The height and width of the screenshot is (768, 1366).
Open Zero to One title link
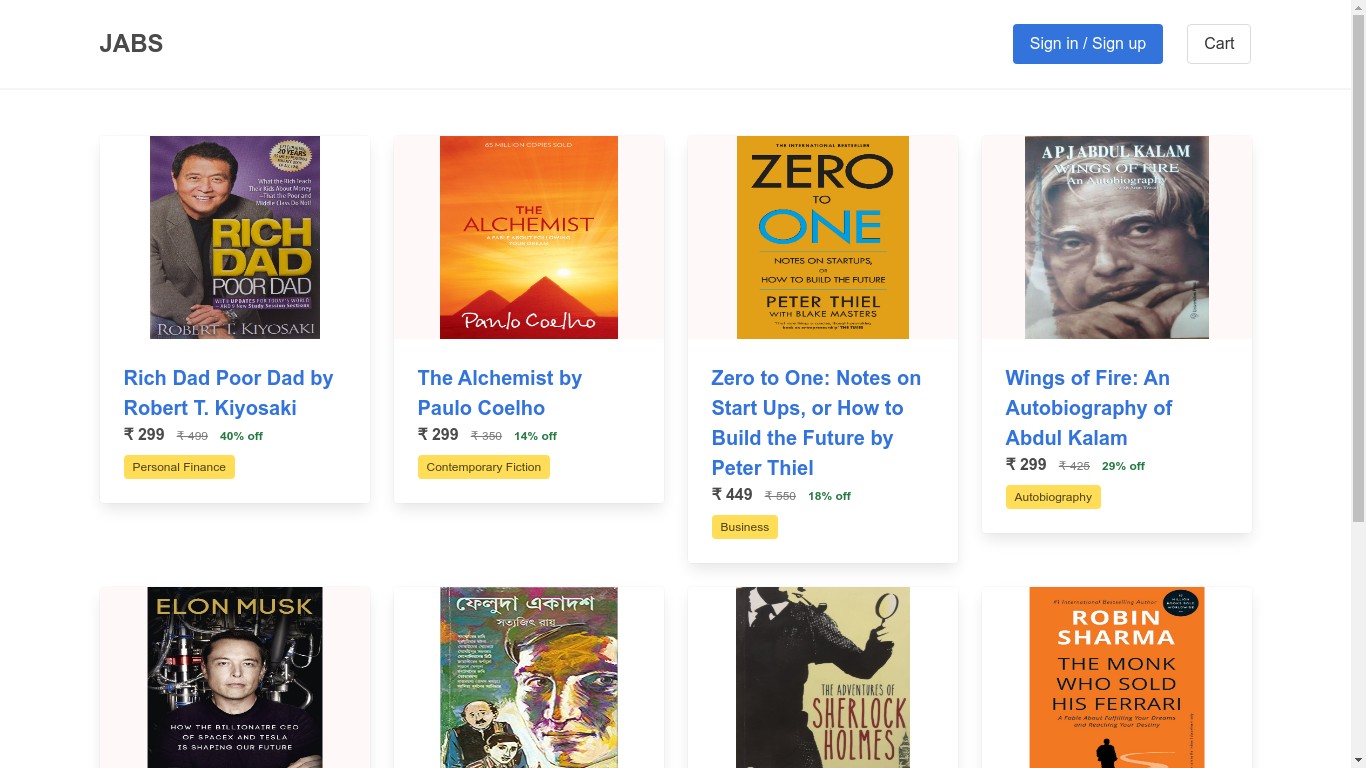point(816,423)
